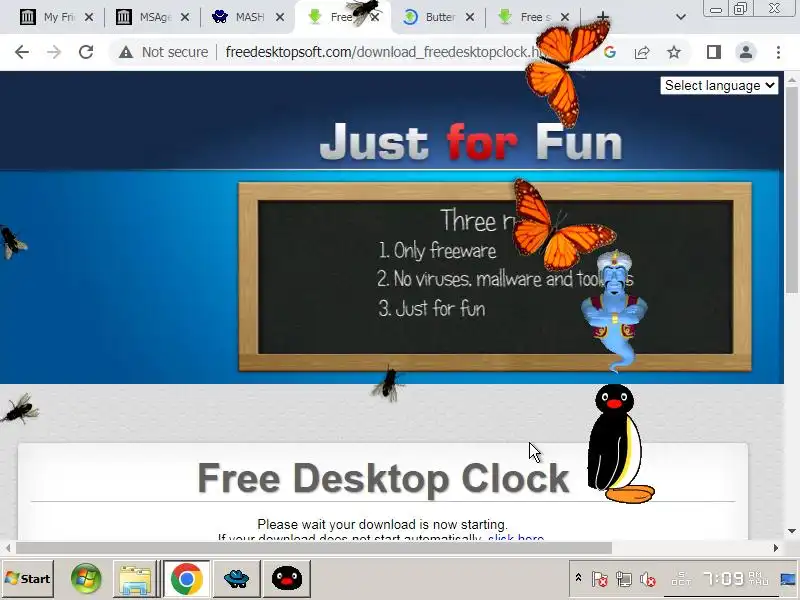Select the Chrome taskbar button

point(187,579)
